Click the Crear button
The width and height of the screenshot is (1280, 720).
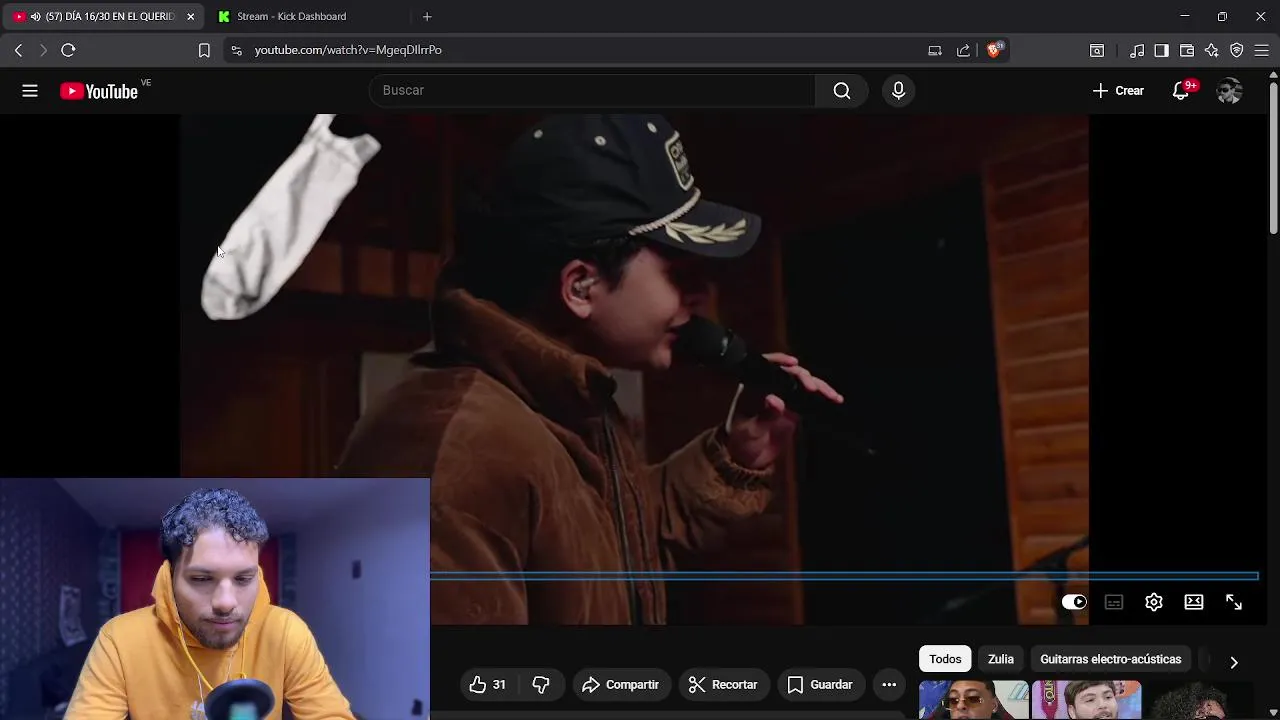click(x=1118, y=91)
